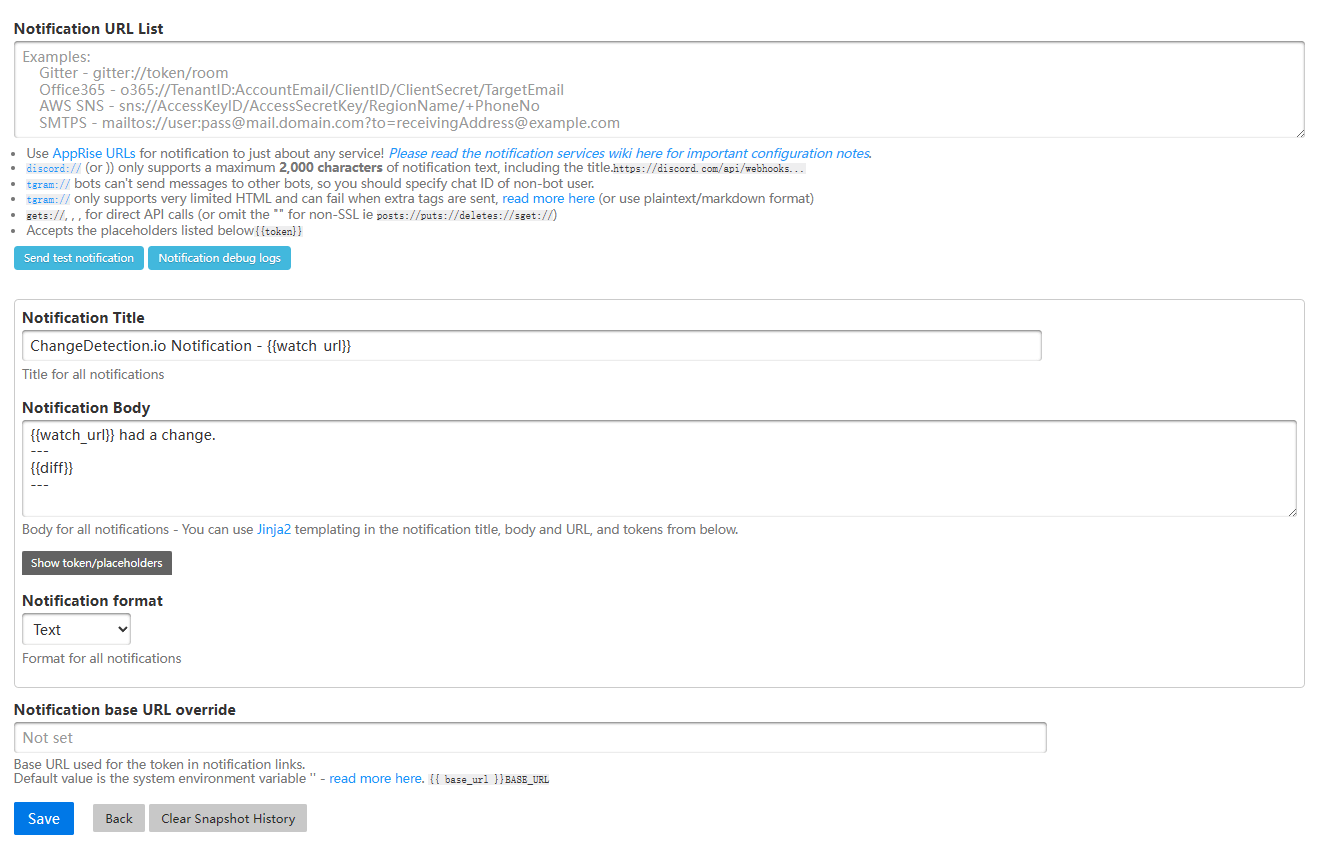Click the Notification Body resize grip
This screenshot has height=863, width=1319.
pos(1292,512)
